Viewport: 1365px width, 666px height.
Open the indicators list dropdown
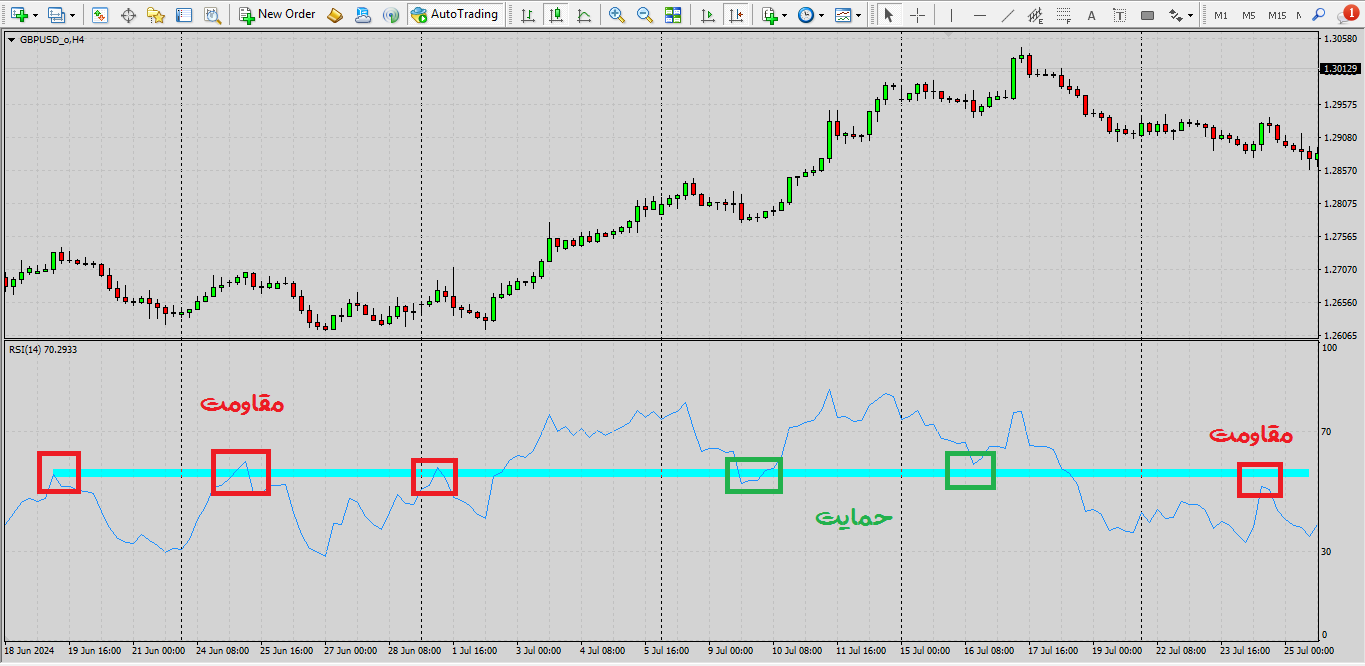tap(784, 16)
